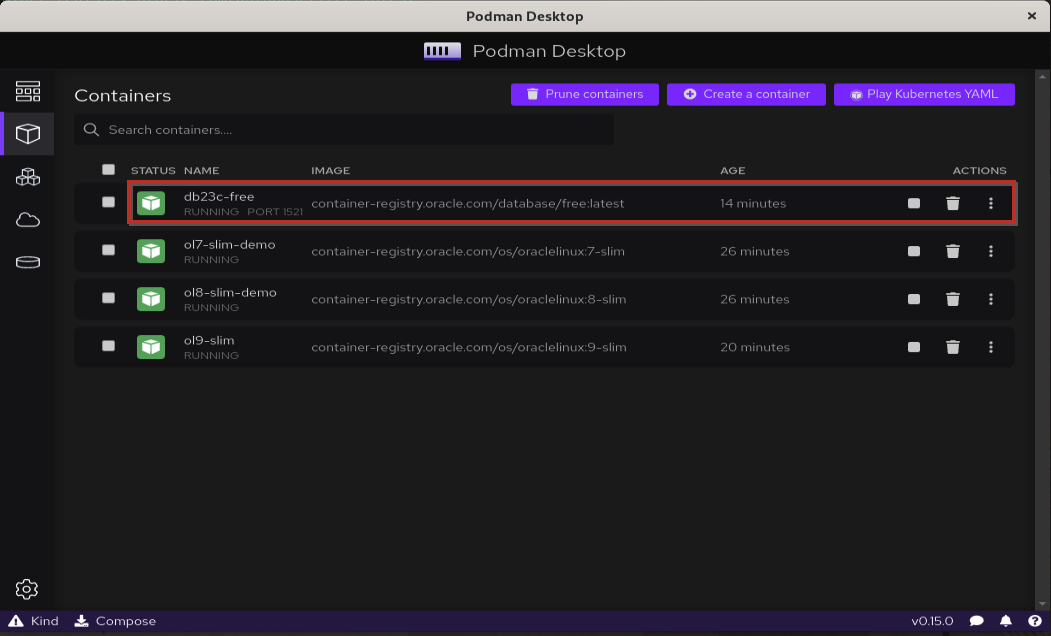Select the db23c-free container checkbox

pos(108,203)
